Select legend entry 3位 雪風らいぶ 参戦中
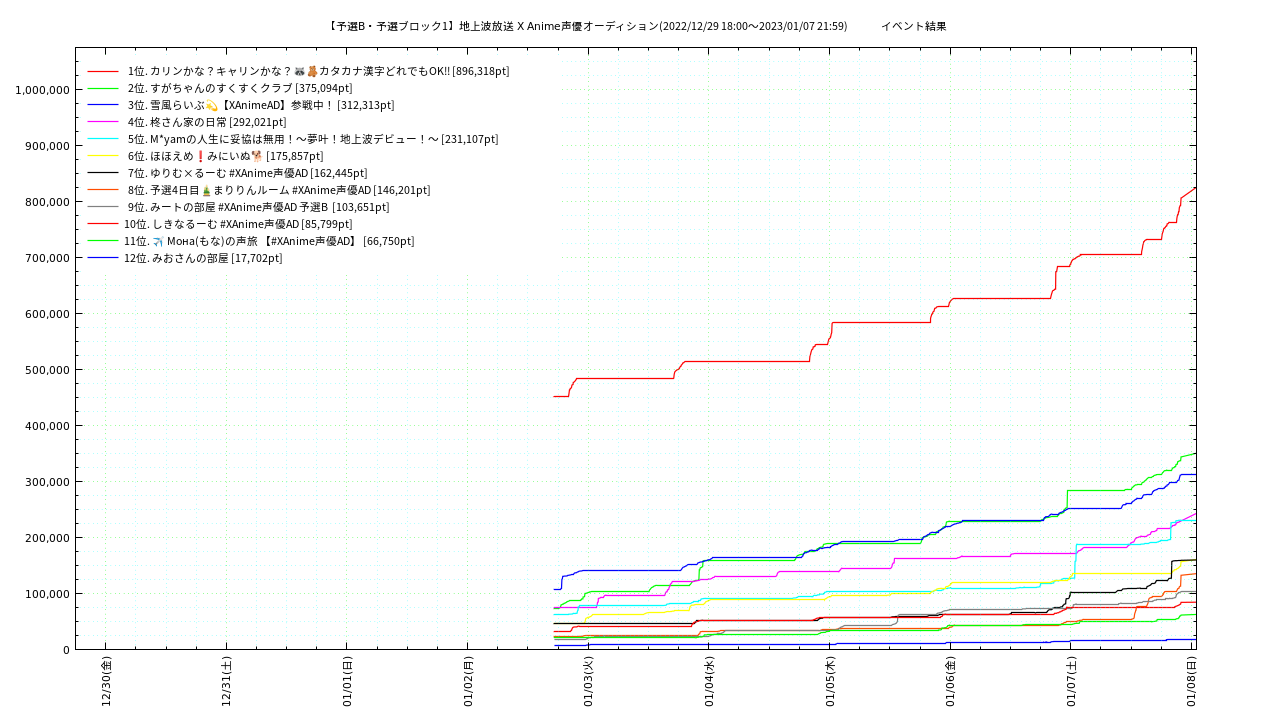 [x=261, y=105]
